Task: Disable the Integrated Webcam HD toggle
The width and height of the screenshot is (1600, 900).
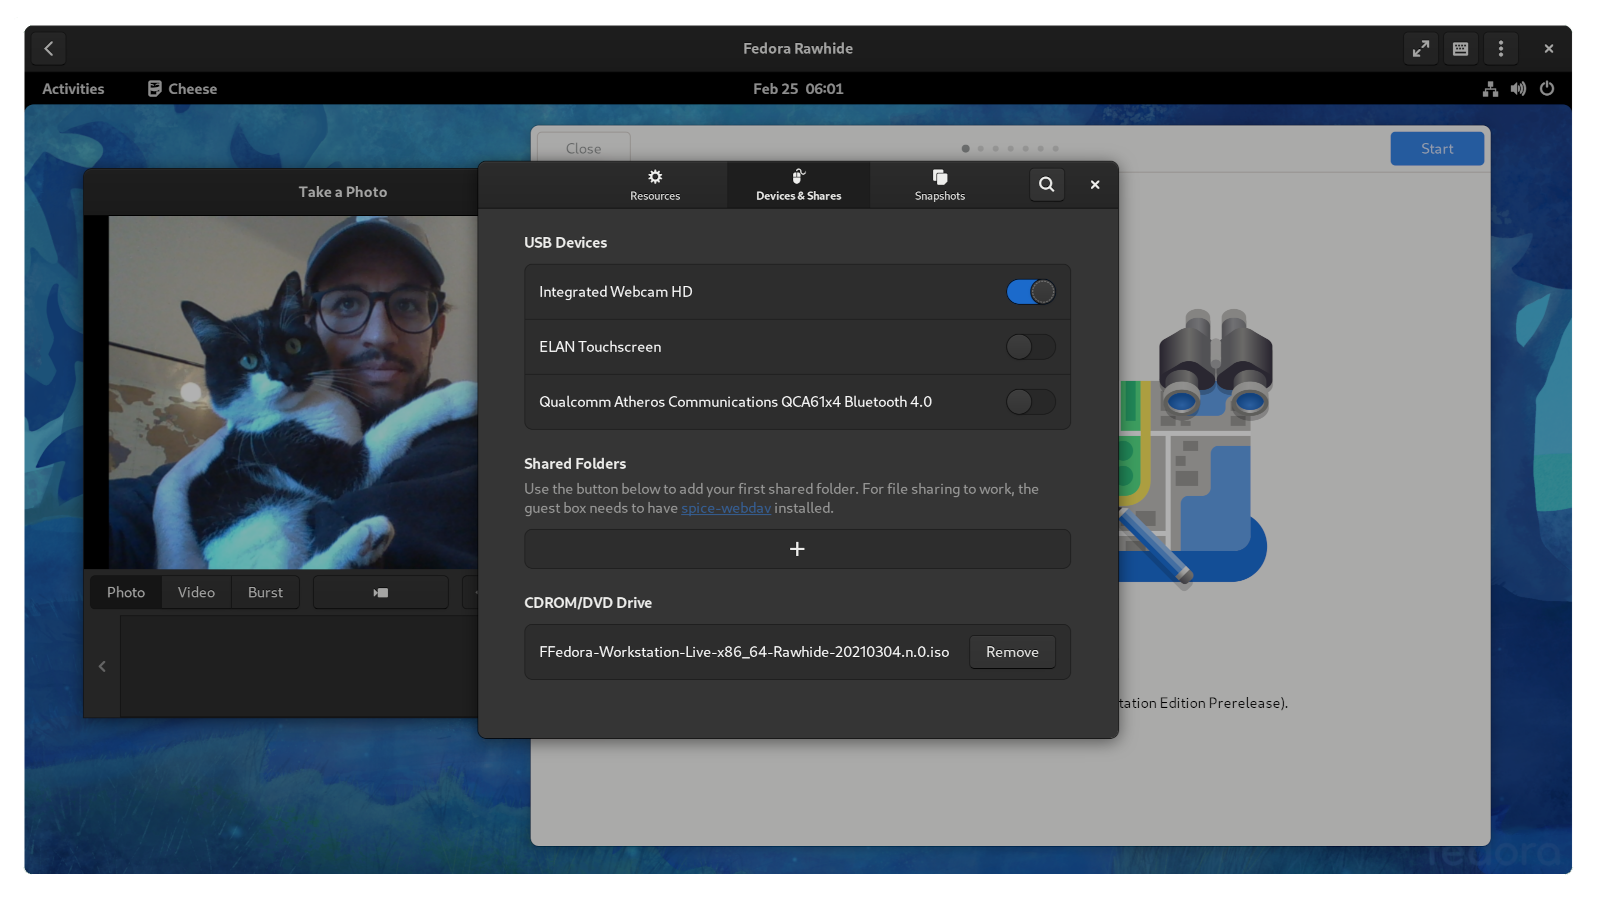Action: (1029, 291)
